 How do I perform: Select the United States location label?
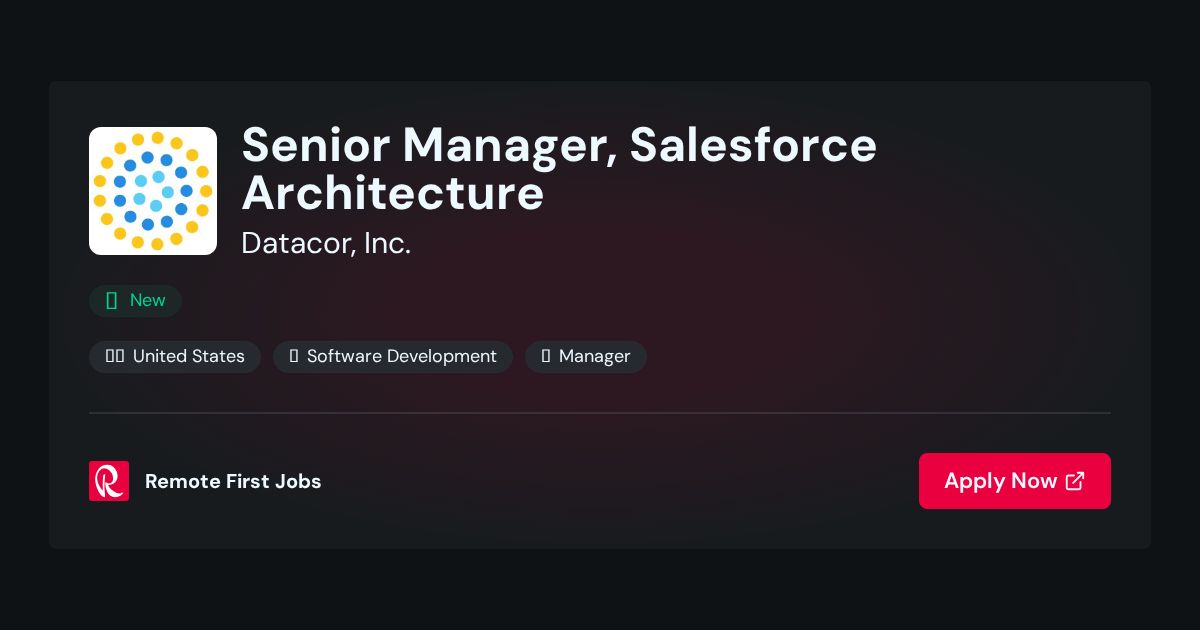[189, 356]
